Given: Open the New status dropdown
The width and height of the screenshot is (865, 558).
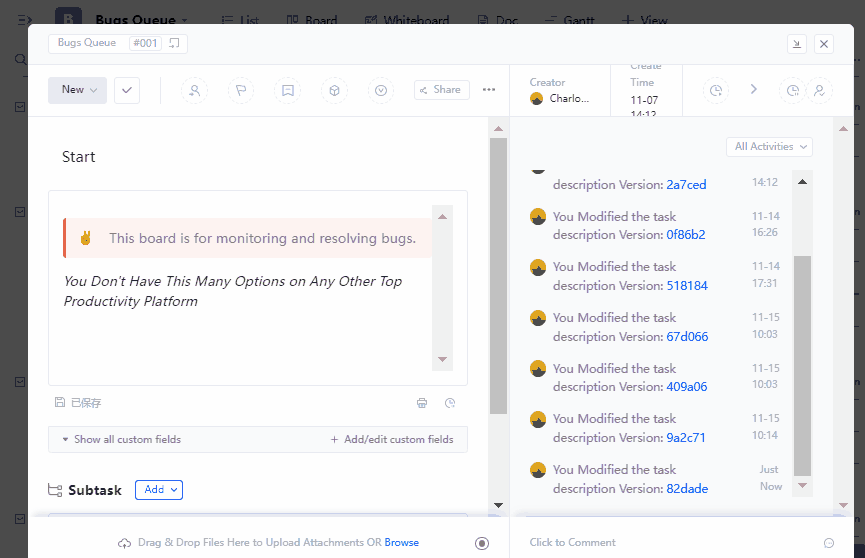Looking at the screenshot, I should 78,90.
